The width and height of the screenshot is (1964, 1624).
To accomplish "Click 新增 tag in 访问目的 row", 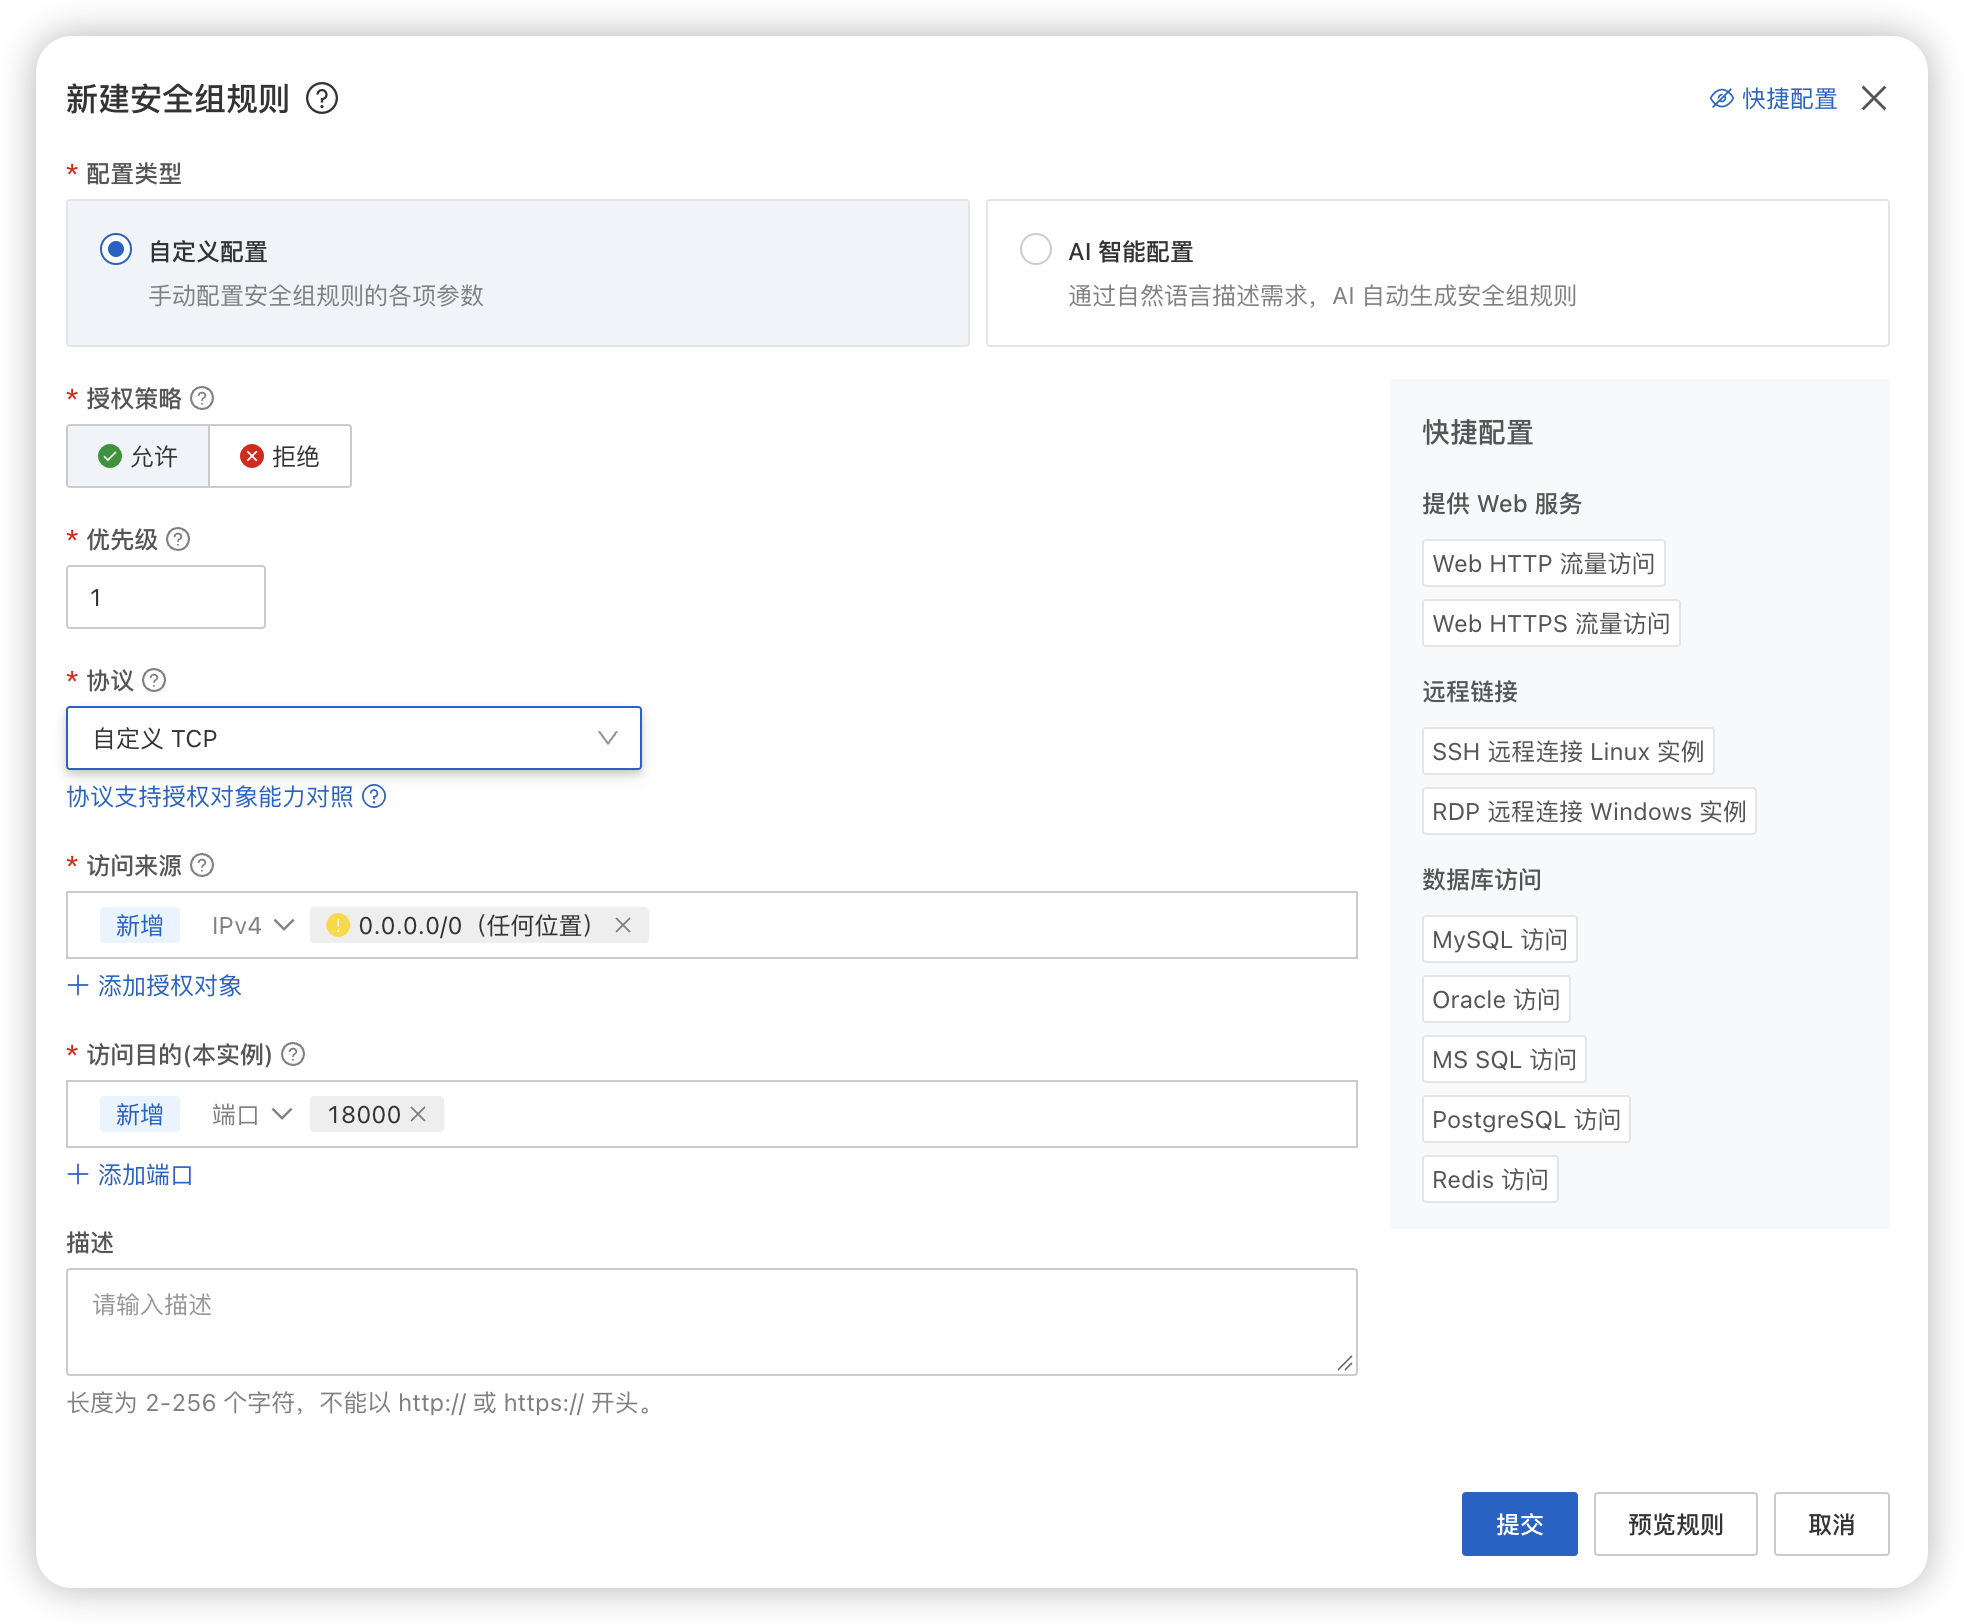I will (139, 1115).
